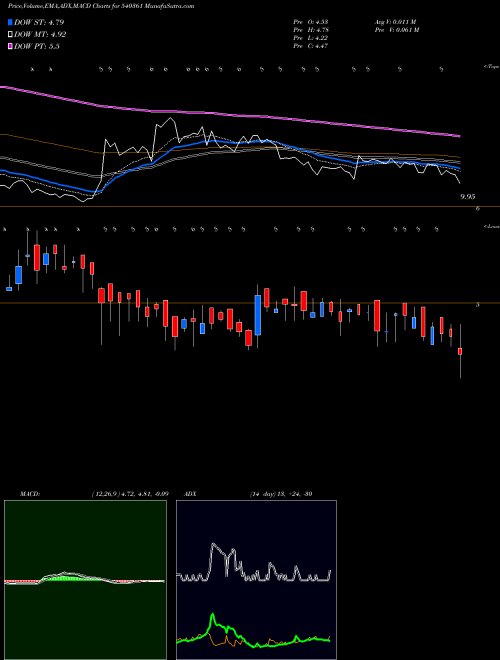Click the 'Pre C: 4.47' close value
This screenshot has width=500, height=660.
click(311, 46)
